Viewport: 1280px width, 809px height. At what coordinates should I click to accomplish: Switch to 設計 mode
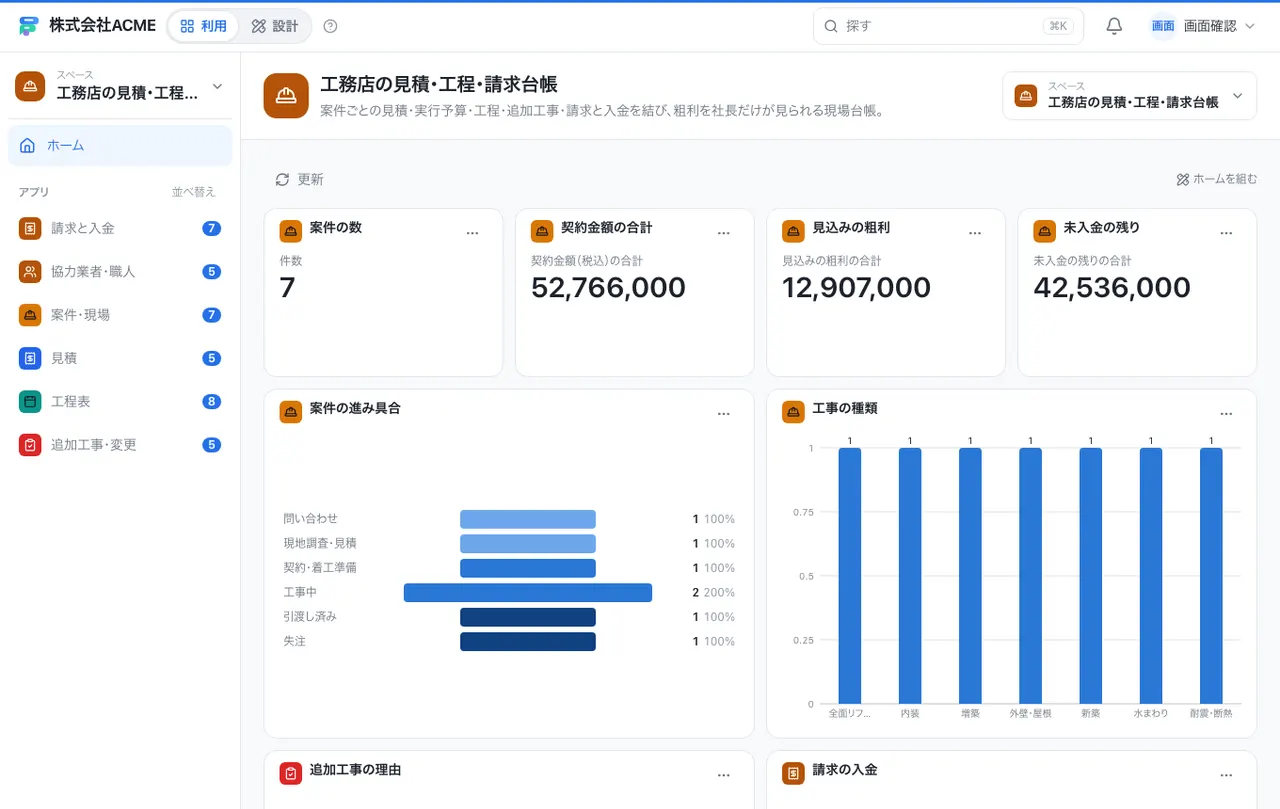[275, 27]
